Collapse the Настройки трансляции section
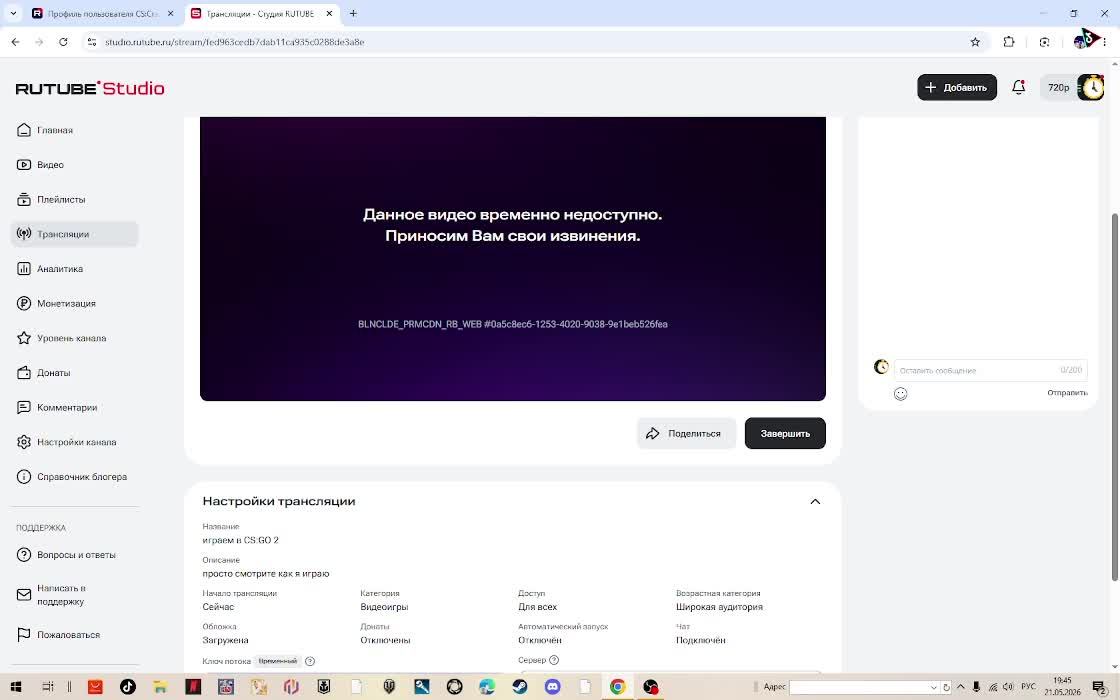 click(815, 501)
